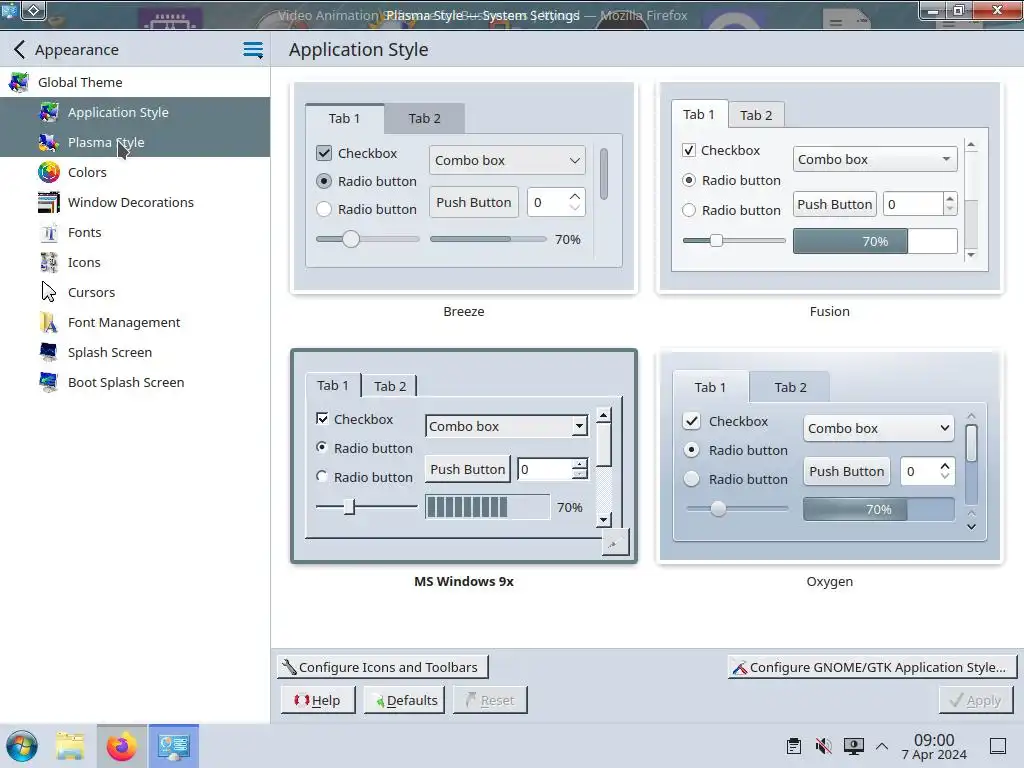
Task: Select Tab 1 in Oxygen preview
Action: pos(710,387)
